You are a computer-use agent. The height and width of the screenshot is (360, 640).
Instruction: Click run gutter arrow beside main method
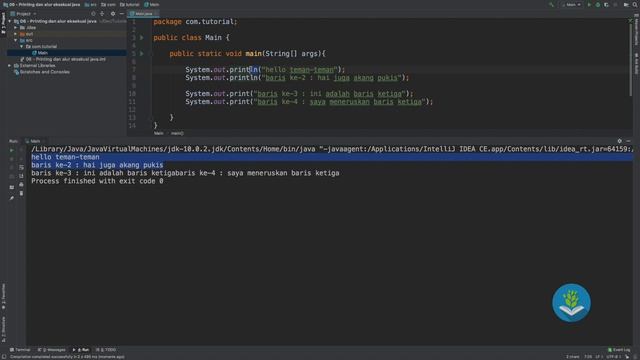(142, 53)
